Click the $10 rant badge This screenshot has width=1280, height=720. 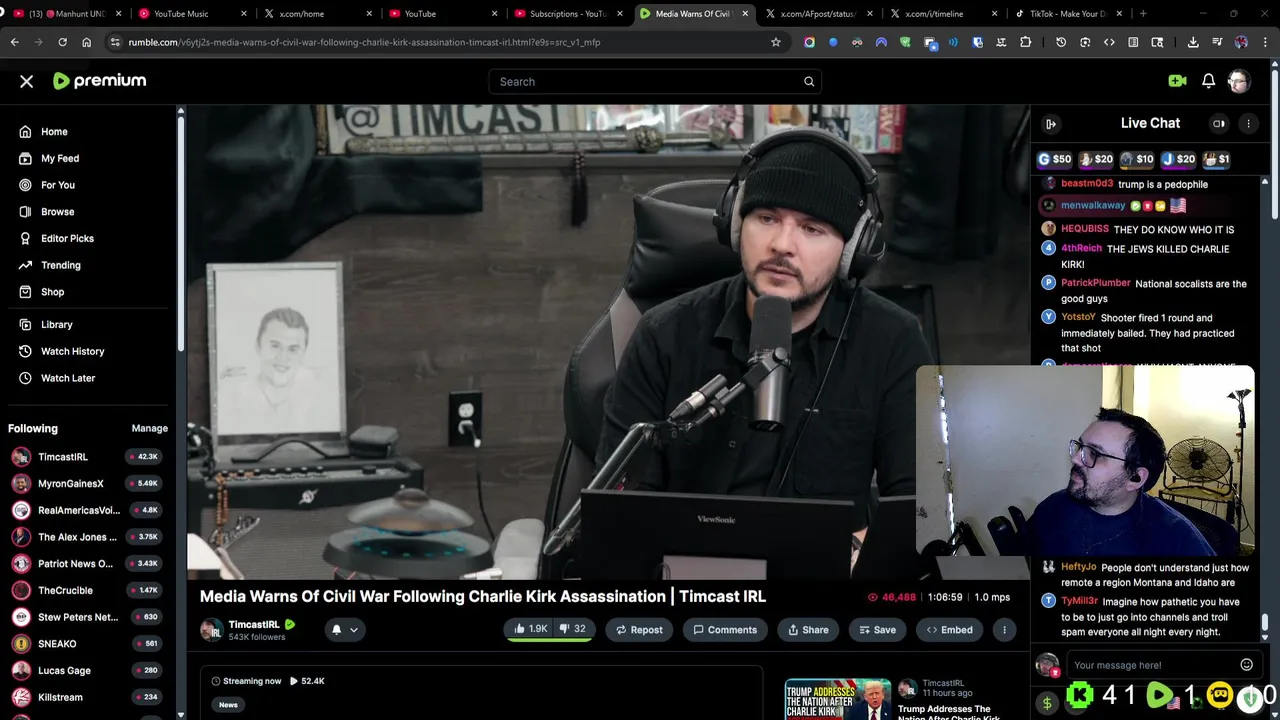tap(1137, 159)
